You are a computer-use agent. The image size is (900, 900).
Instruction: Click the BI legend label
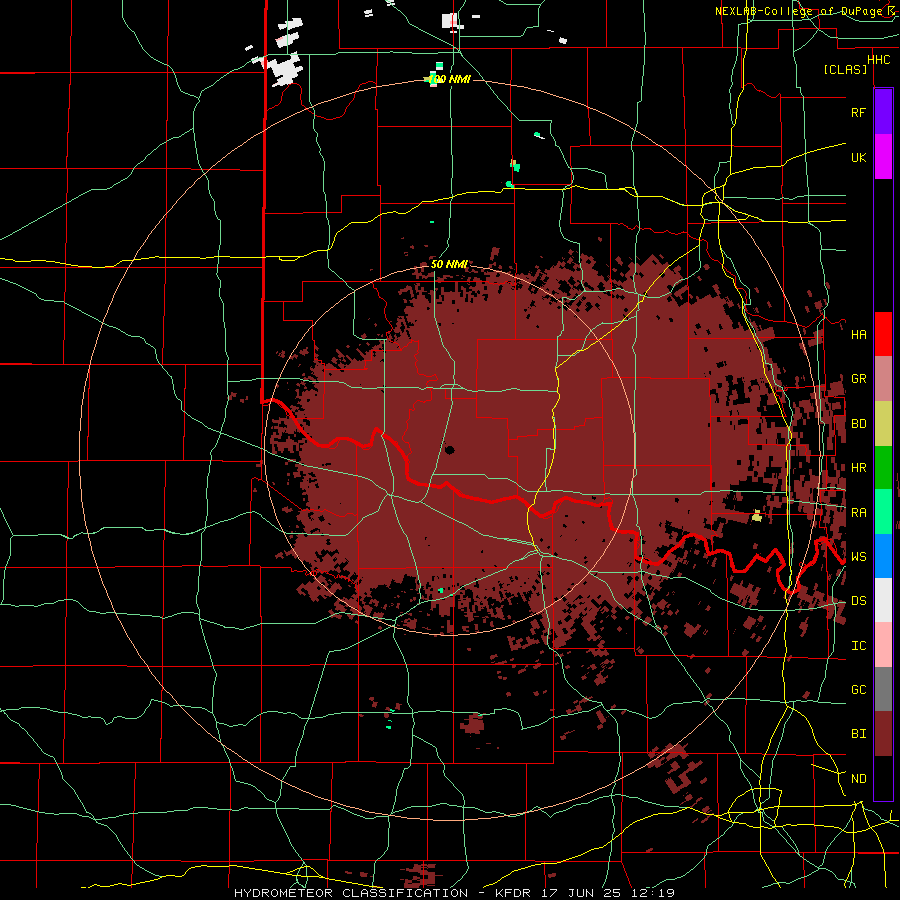(858, 734)
